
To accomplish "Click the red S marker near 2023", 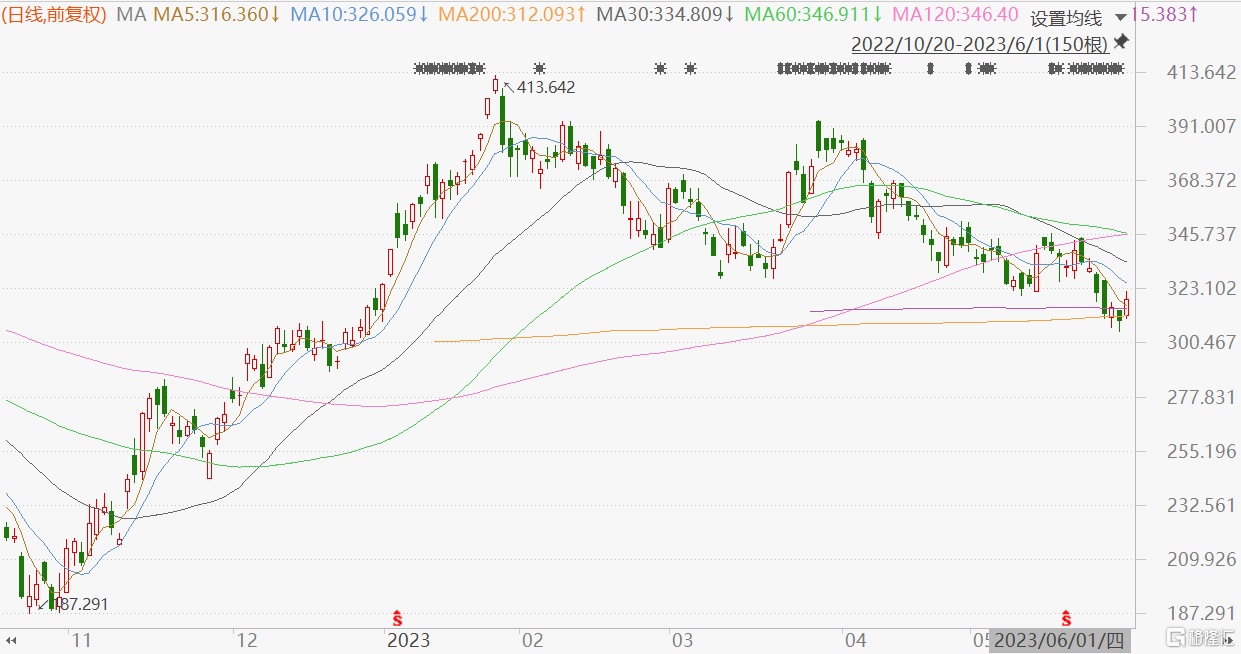I will tap(396, 617).
